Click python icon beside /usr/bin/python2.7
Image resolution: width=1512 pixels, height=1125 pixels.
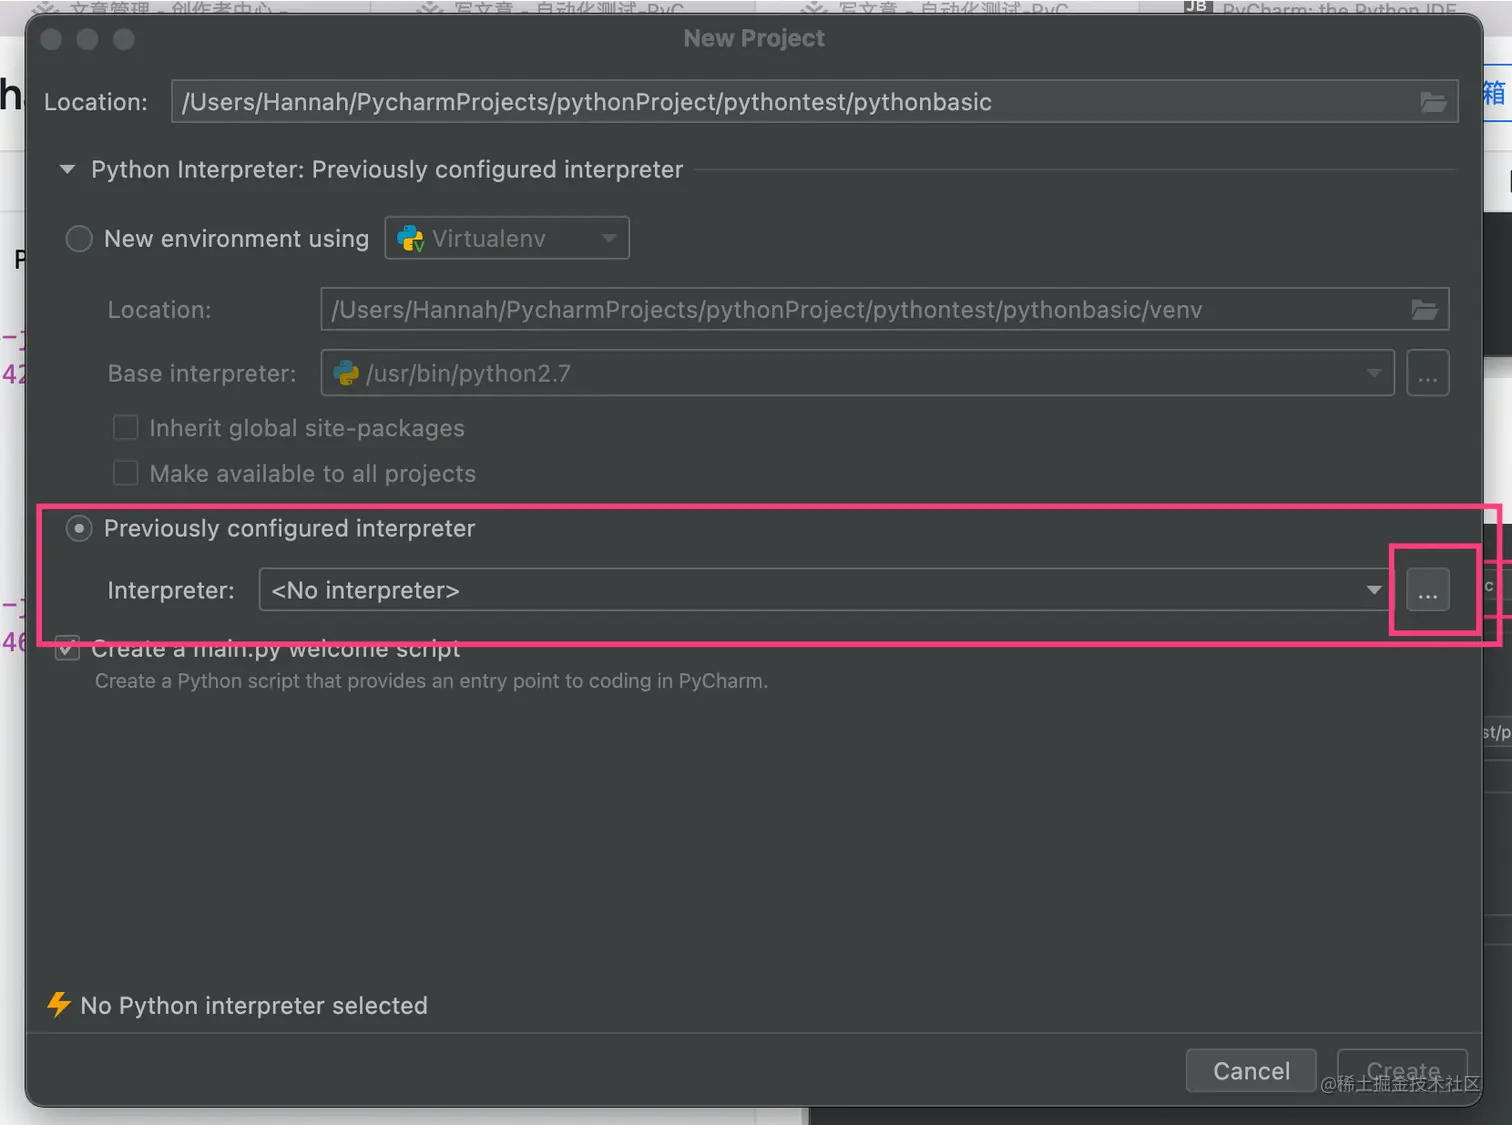click(346, 374)
